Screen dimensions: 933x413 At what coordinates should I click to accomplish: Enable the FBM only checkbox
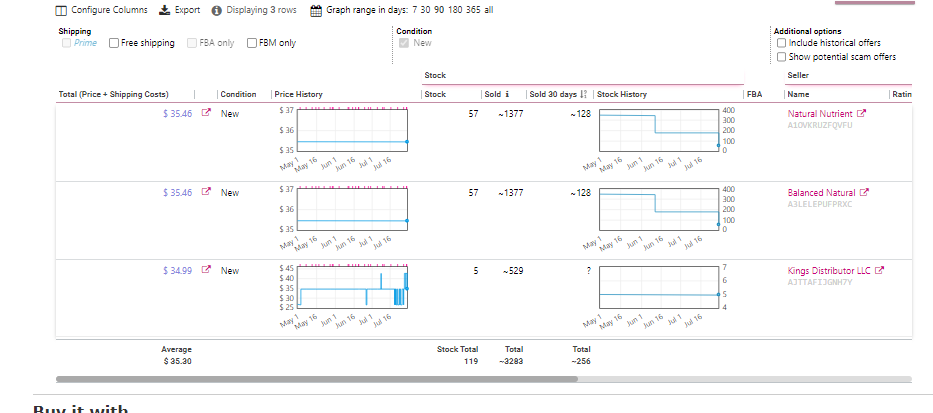(252, 43)
